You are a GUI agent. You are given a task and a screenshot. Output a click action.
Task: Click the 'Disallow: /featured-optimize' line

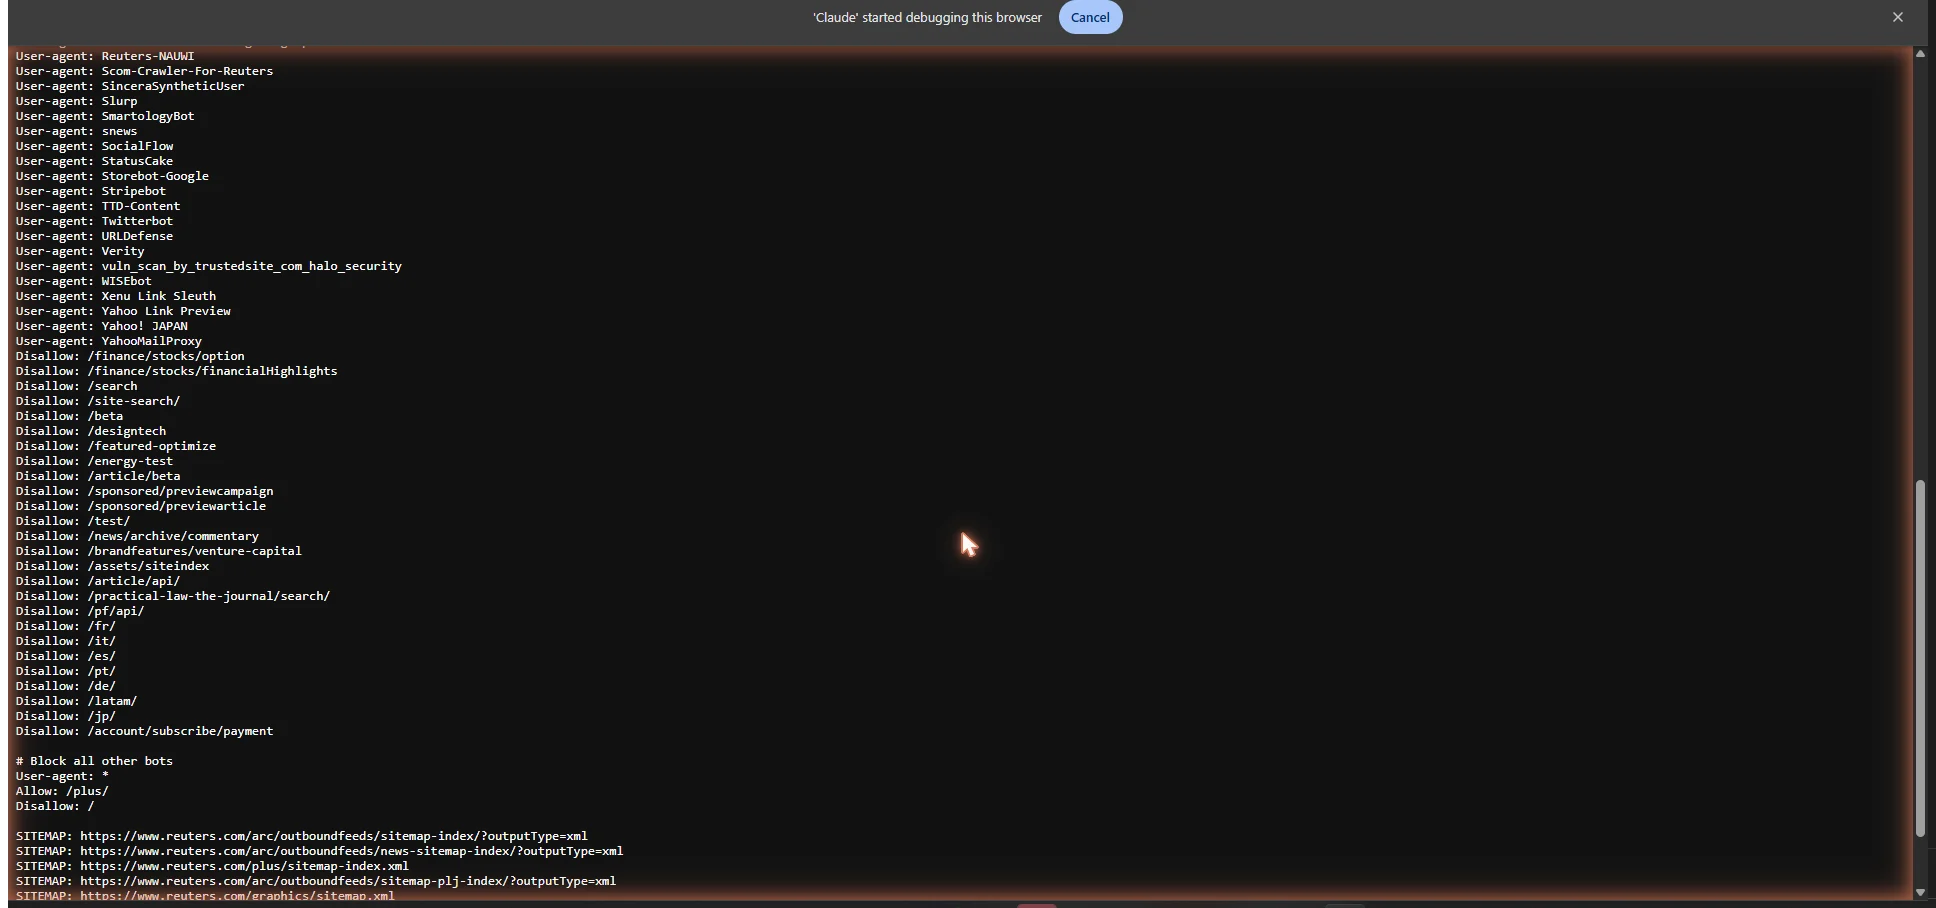click(116, 446)
